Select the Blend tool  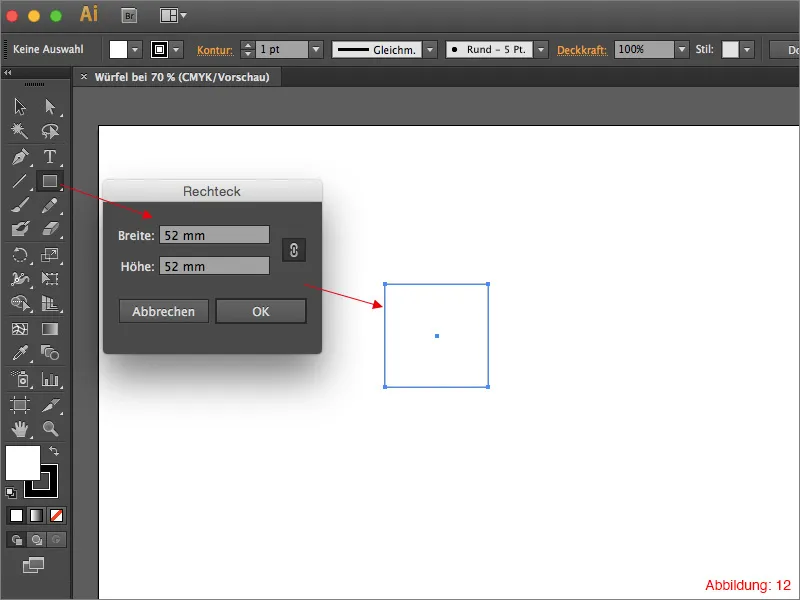pos(49,353)
